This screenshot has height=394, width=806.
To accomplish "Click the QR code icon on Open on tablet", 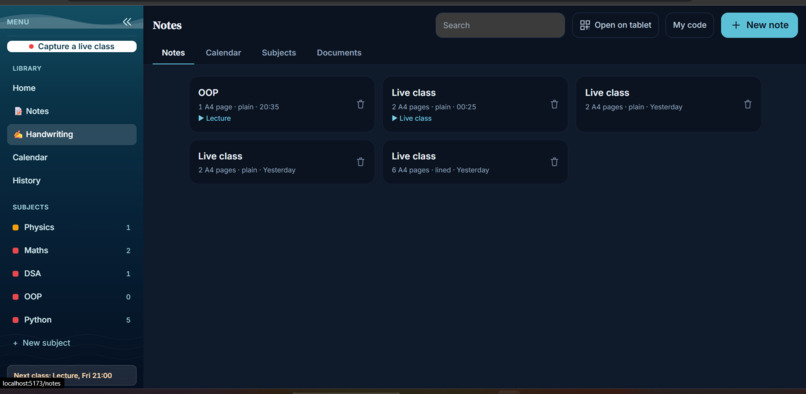I will click(x=585, y=25).
